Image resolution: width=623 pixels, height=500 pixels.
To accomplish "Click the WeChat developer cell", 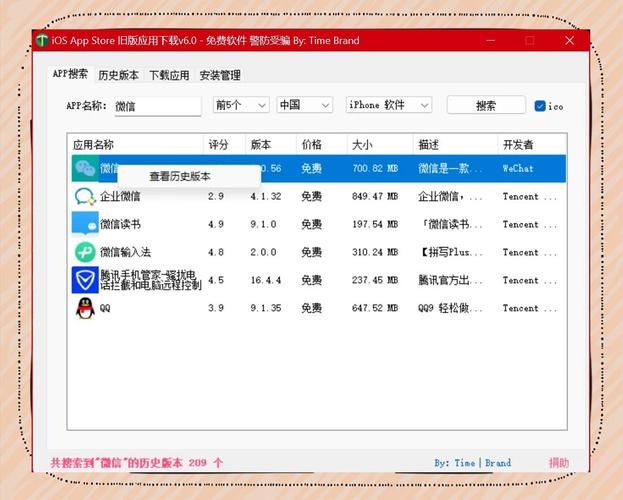I will pos(518,169).
